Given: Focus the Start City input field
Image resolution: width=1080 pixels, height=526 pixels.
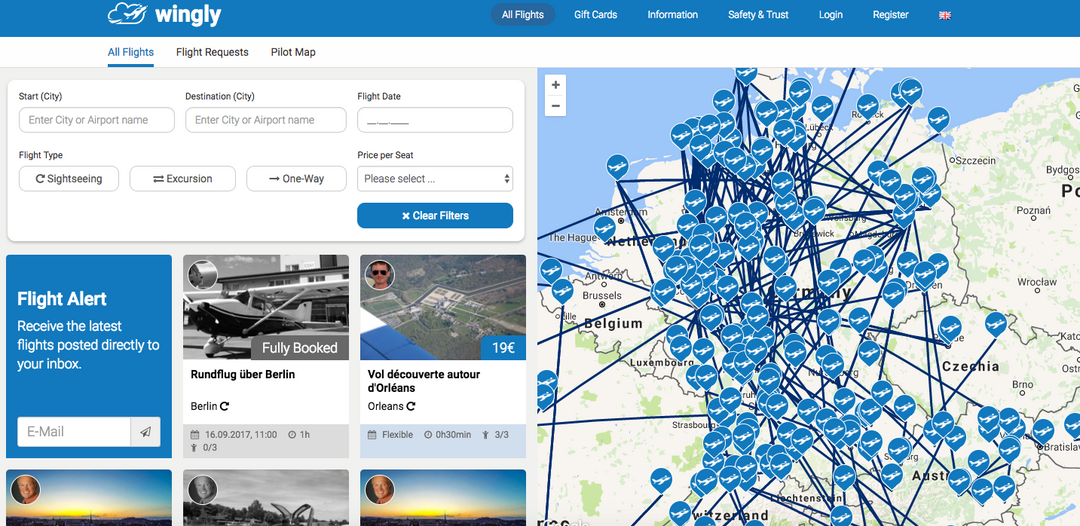Looking at the screenshot, I should tap(96, 121).
